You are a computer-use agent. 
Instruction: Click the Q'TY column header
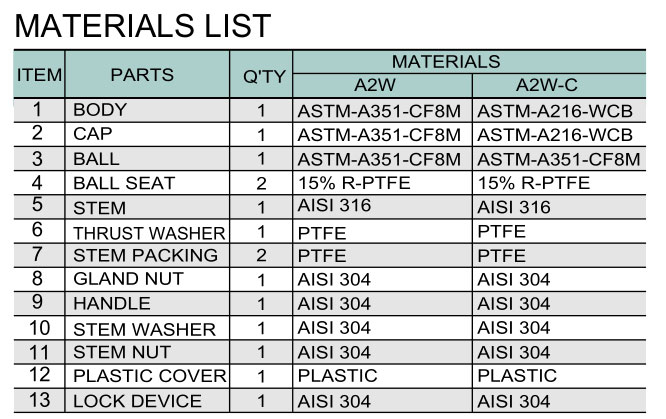point(262,75)
